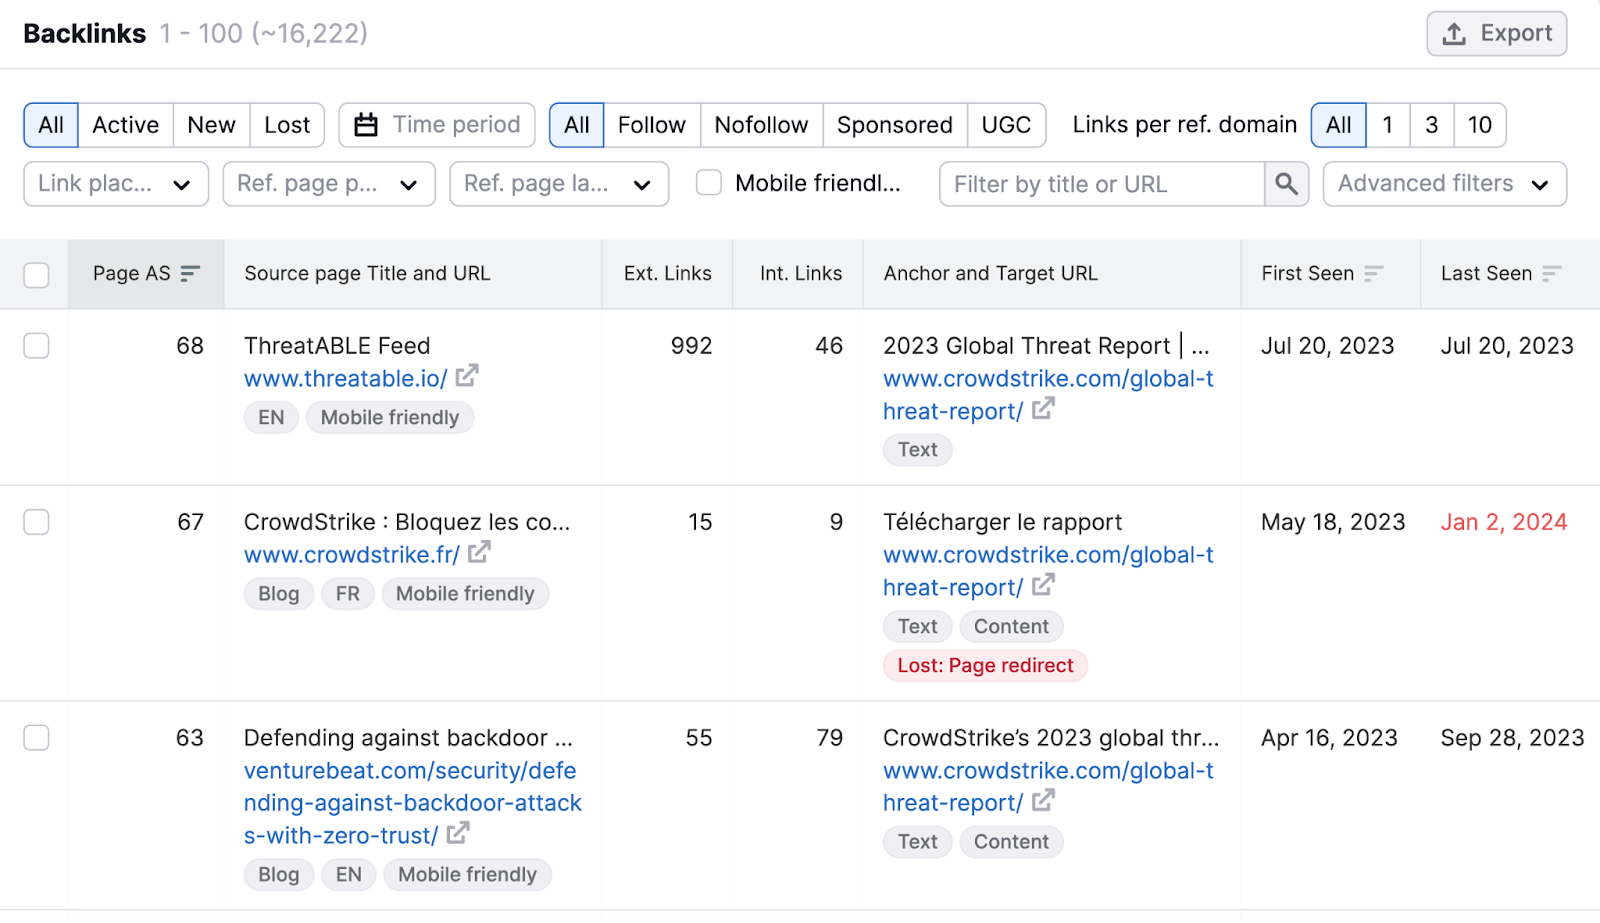Sort by the Last Seen column icon
The width and height of the screenshot is (1600, 923).
1551,273
